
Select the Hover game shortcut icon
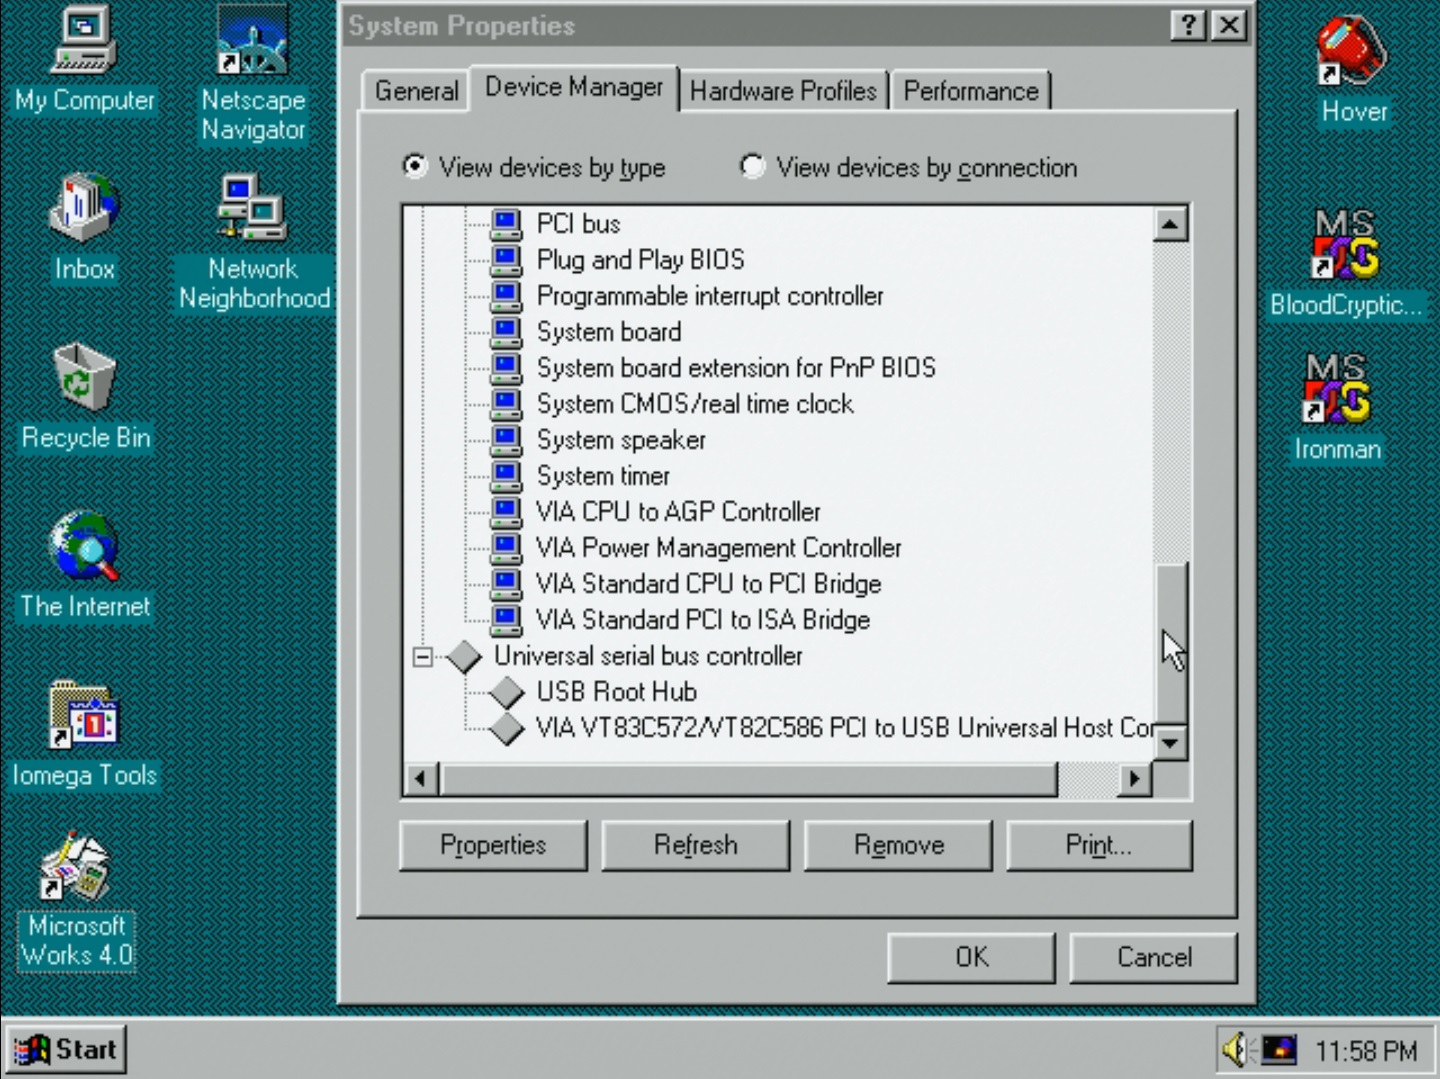pos(1352,50)
